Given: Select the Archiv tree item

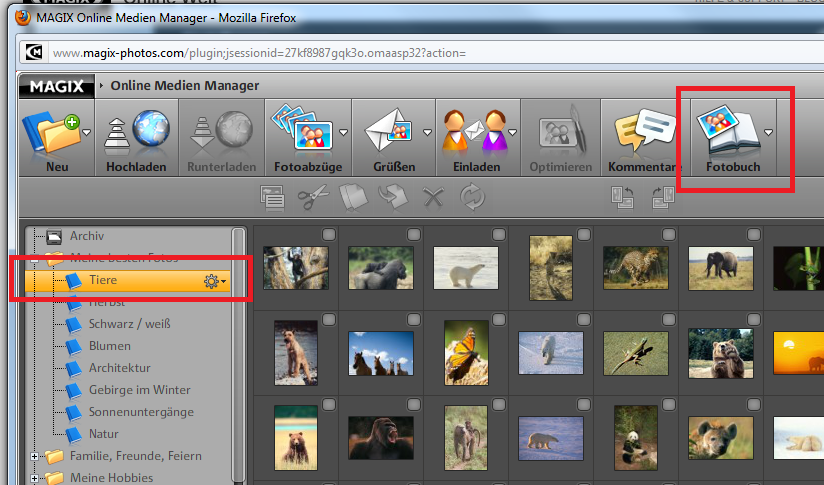Looking at the screenshot, I should [x=87, y=236].
